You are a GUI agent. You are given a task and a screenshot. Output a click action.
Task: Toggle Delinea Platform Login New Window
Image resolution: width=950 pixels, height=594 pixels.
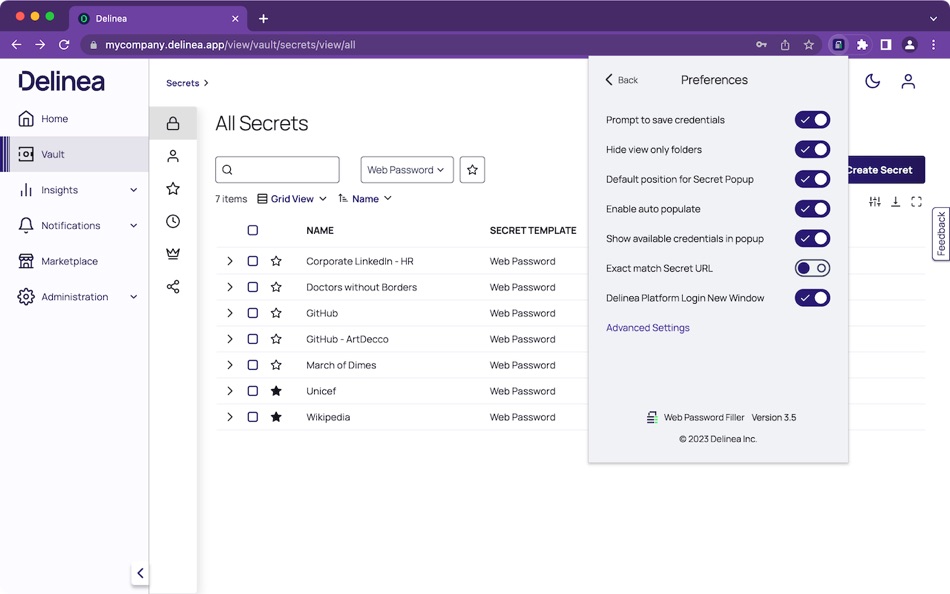point(812,298)
